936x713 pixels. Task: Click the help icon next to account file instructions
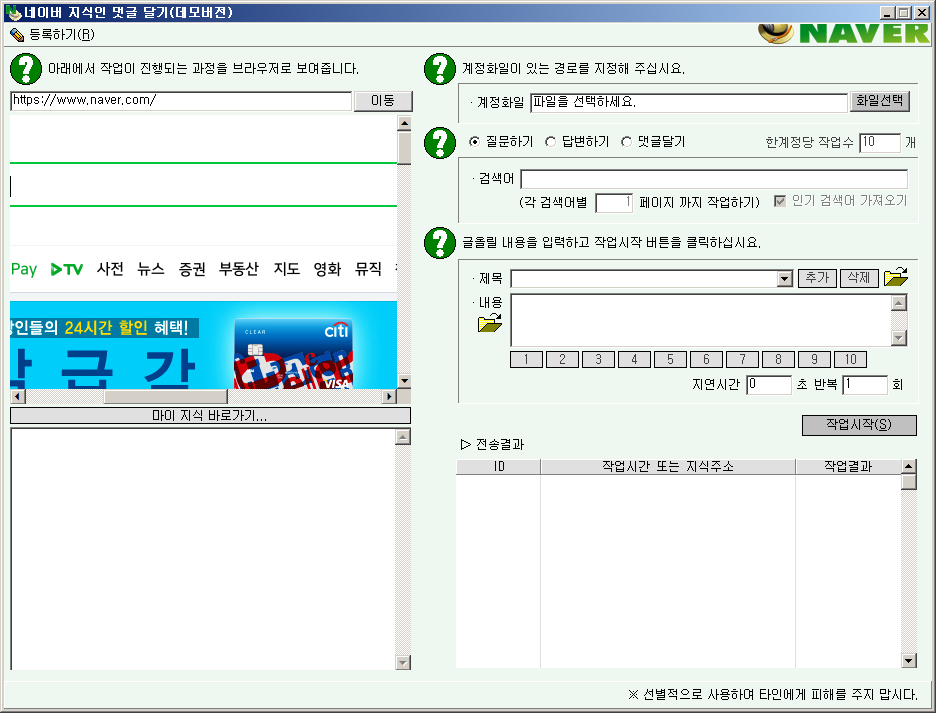click(439, 69)
